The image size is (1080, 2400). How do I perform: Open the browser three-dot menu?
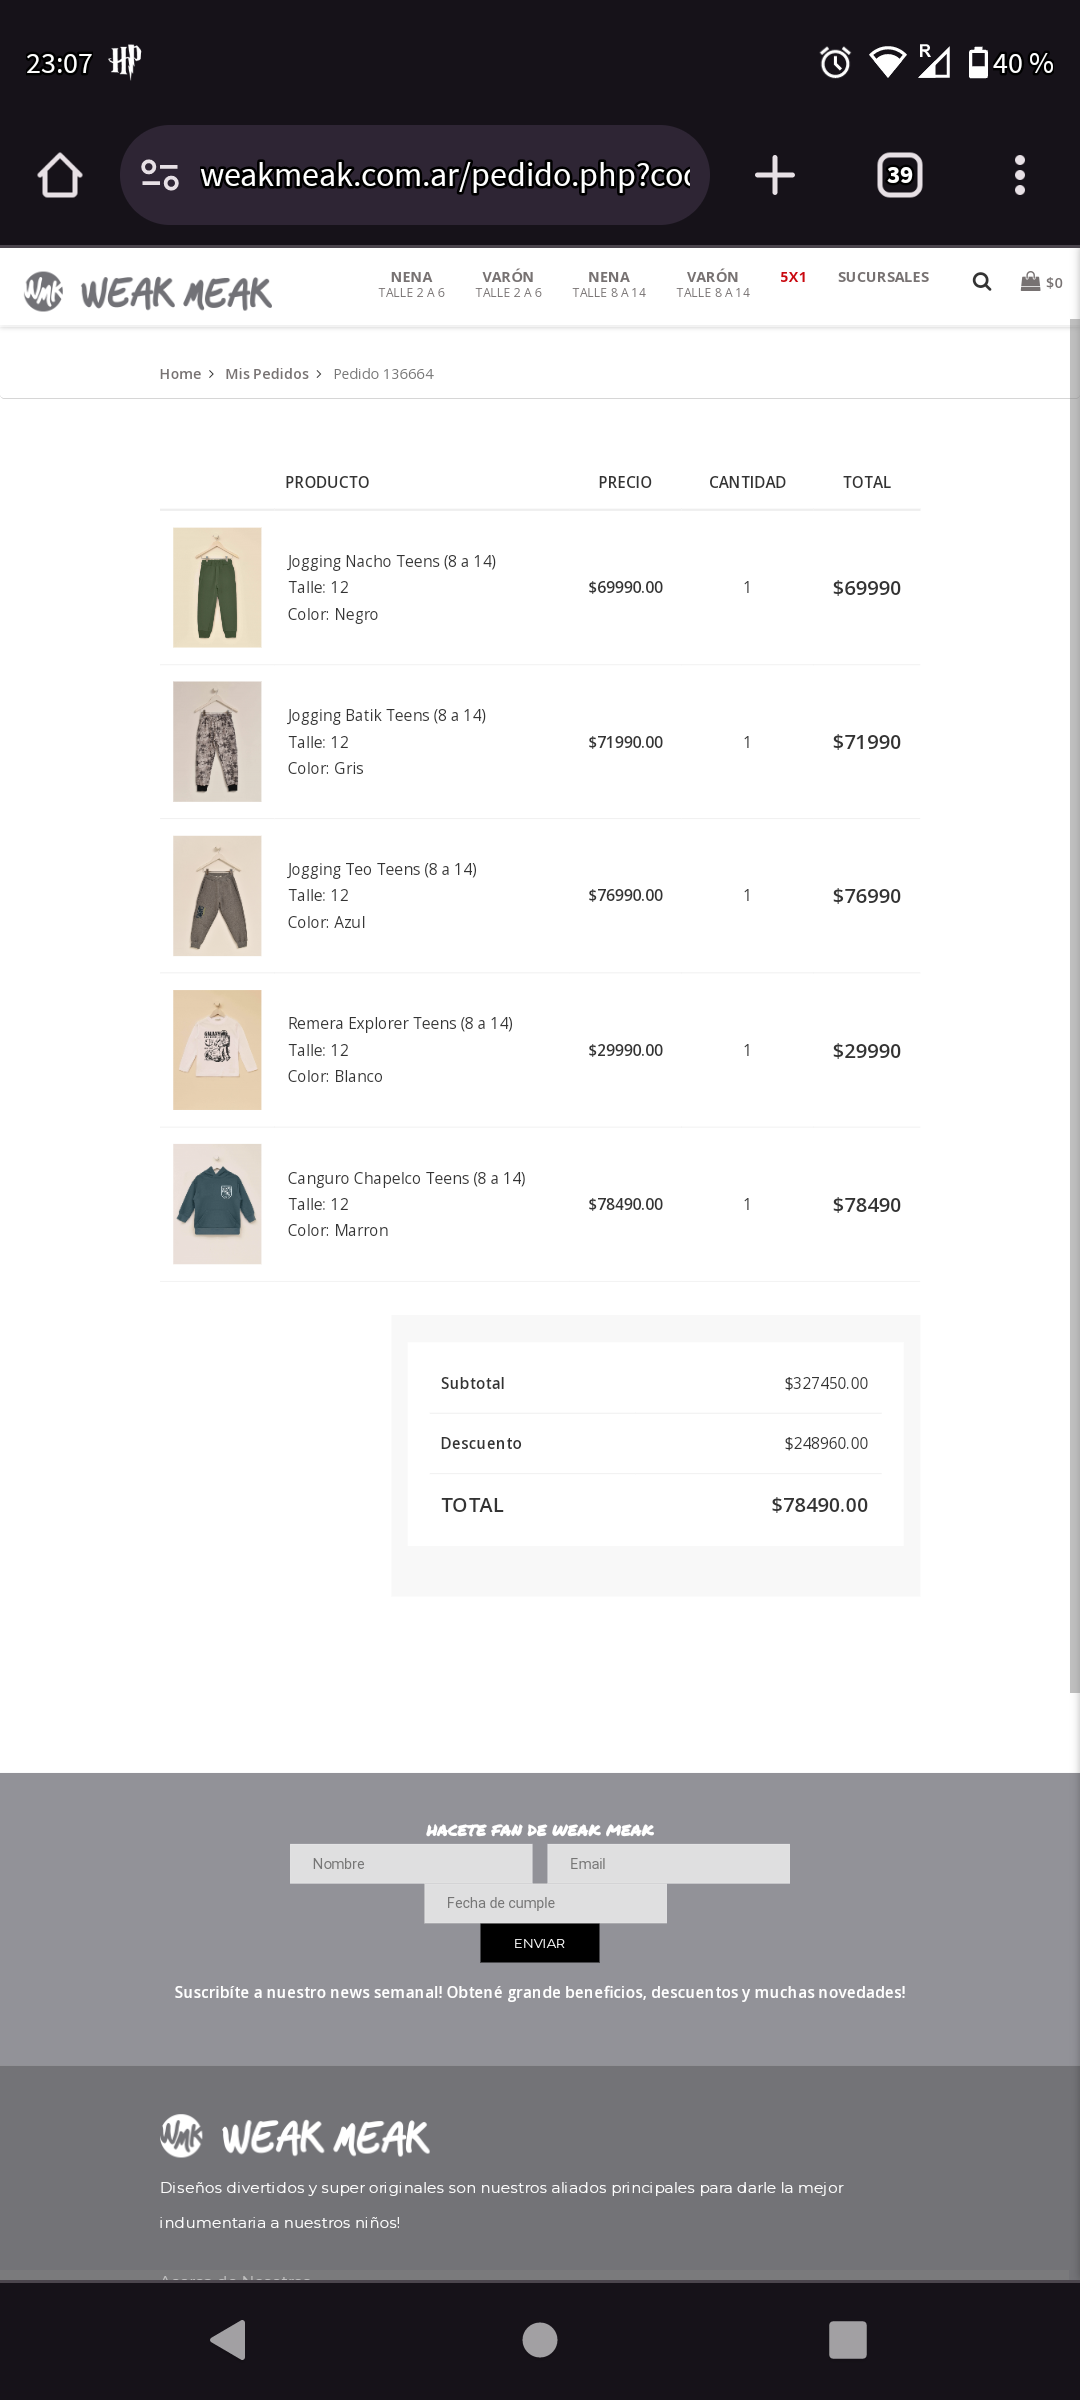point(1019,176)
